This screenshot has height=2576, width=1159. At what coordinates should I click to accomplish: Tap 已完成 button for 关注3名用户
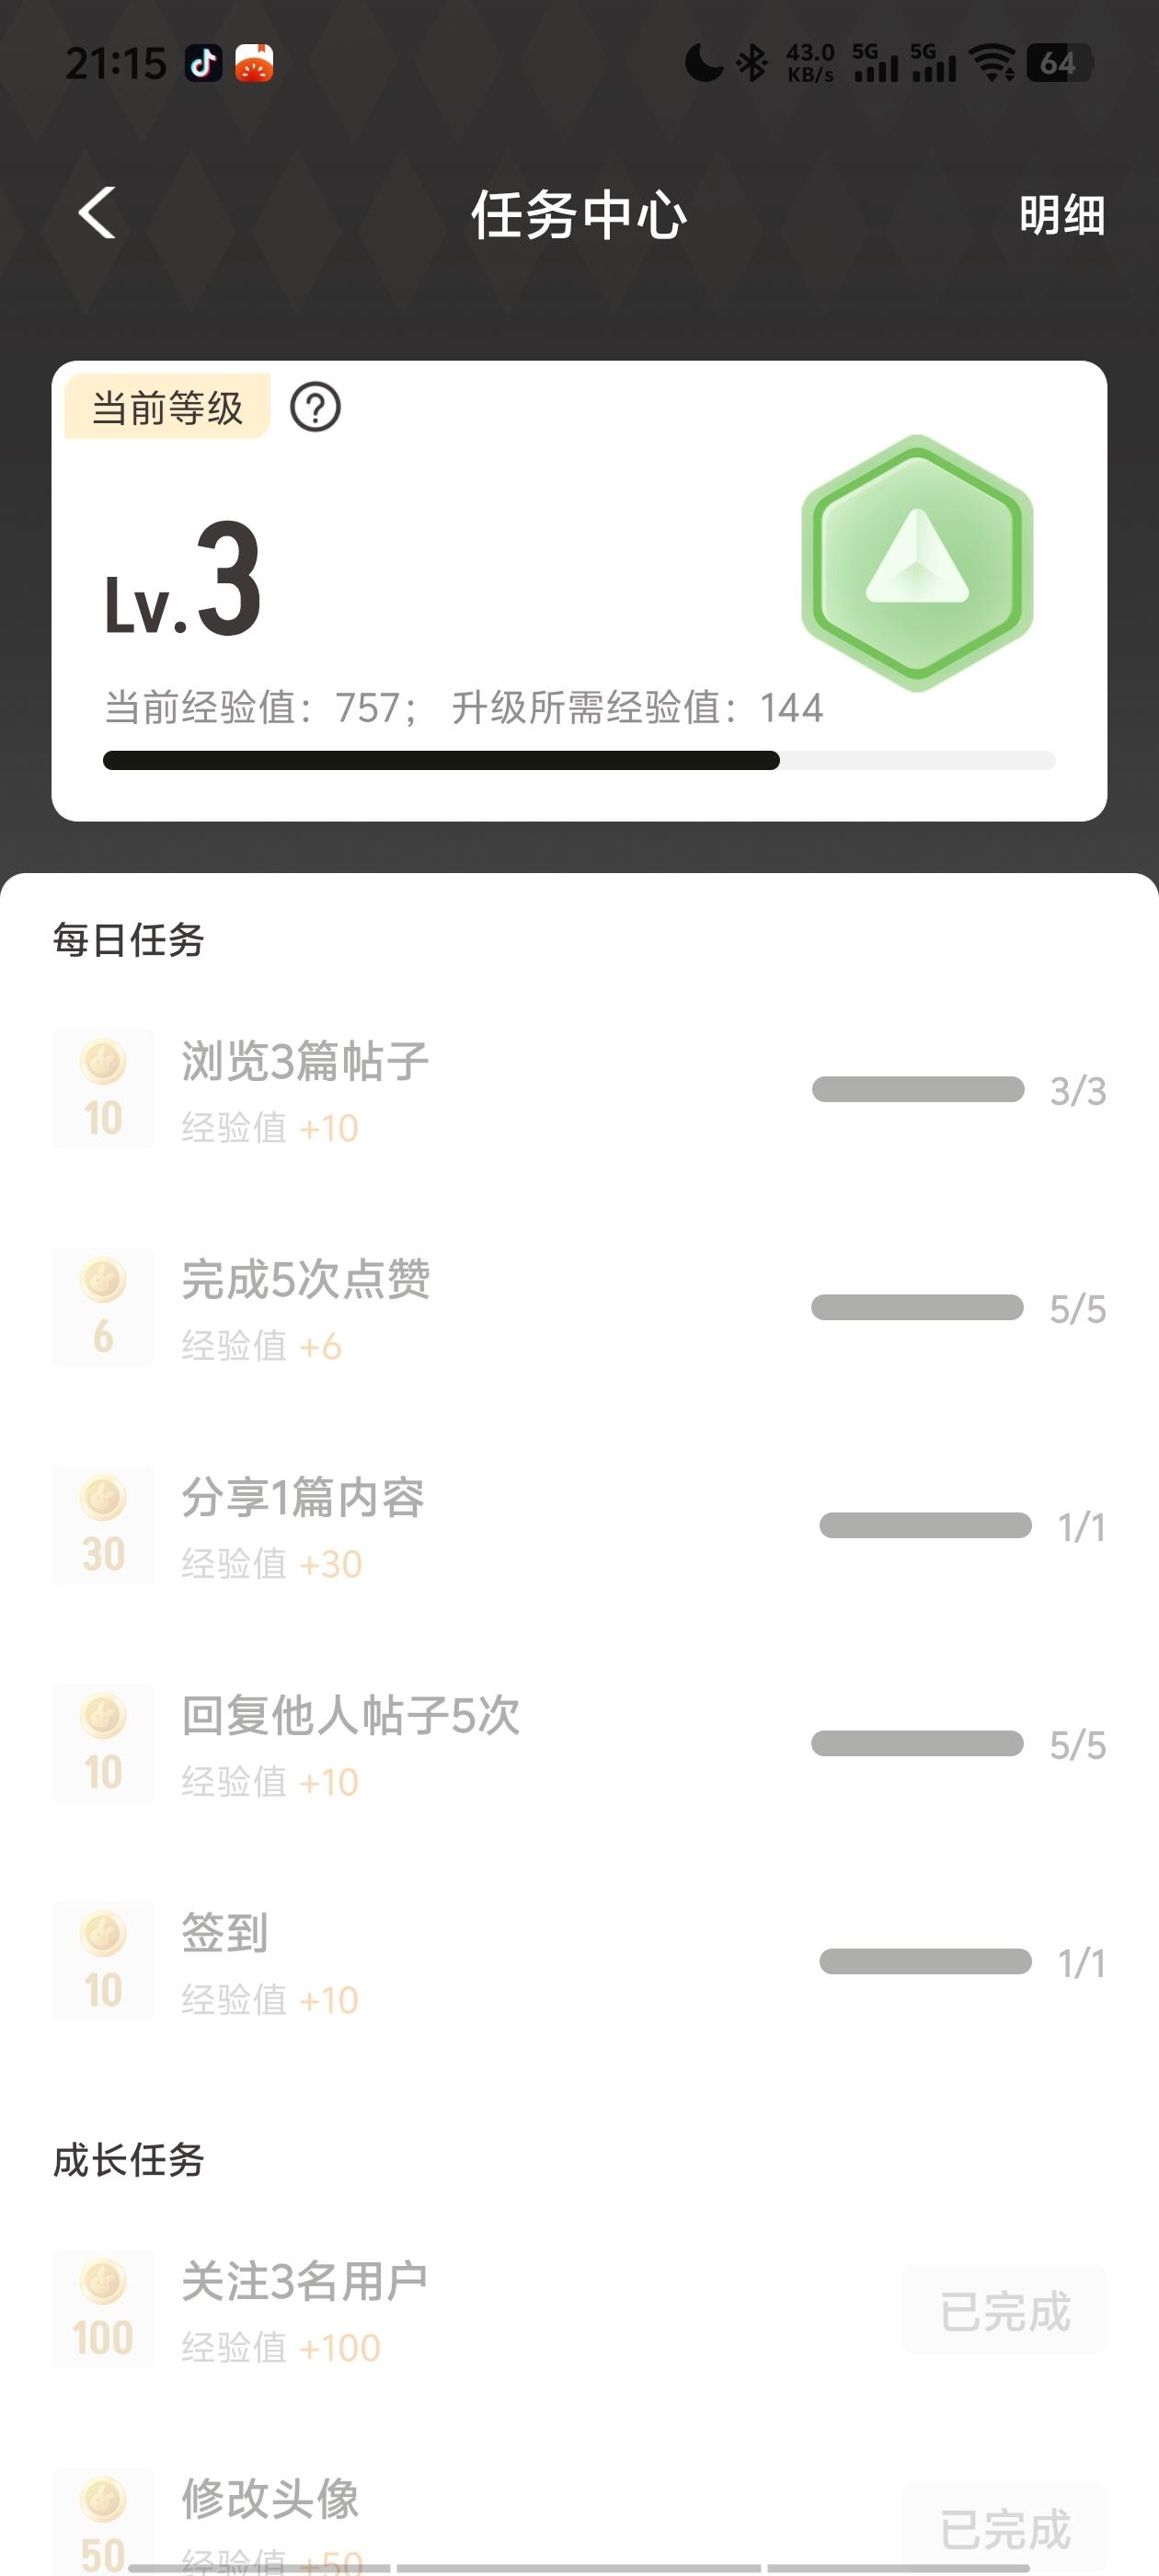click(x=1004, y=2311)
